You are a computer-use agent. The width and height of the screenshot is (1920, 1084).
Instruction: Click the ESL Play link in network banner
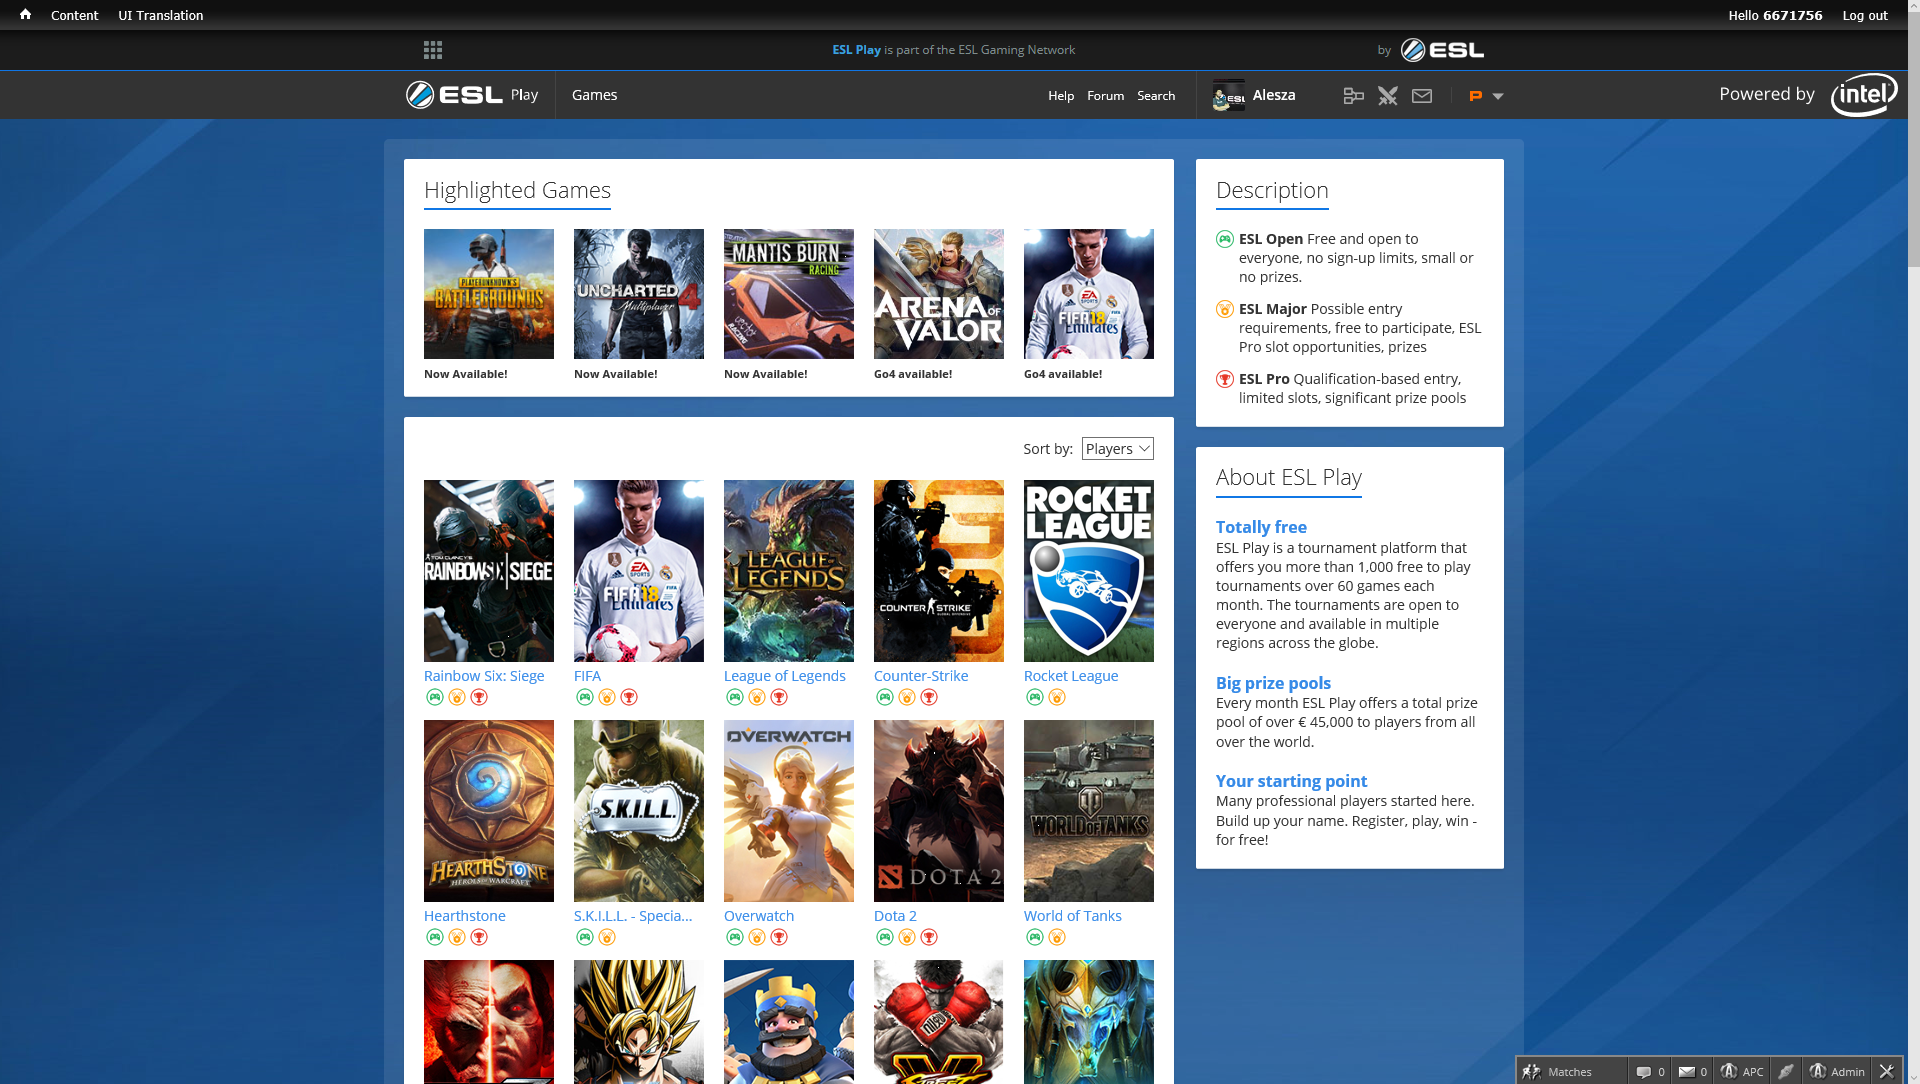857,50
